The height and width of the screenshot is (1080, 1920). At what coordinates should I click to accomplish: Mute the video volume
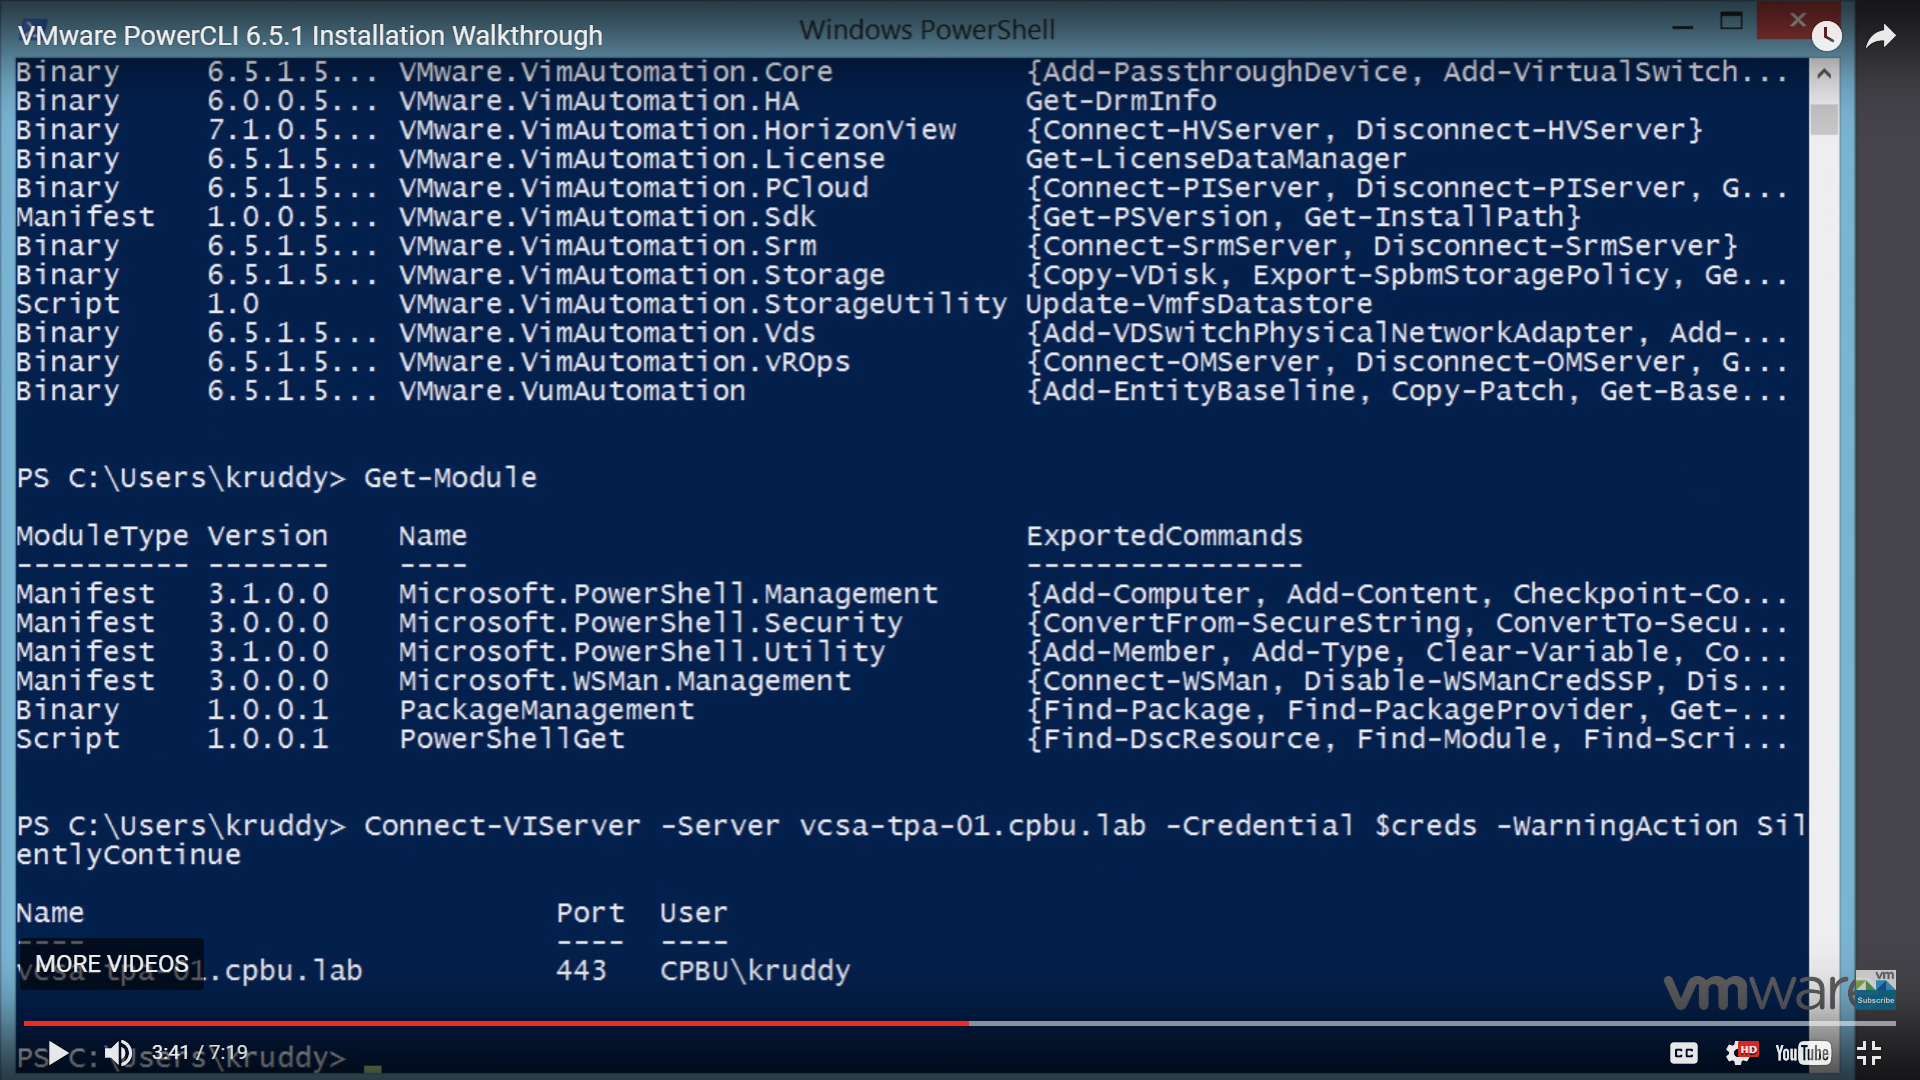tap(119, 1053)
